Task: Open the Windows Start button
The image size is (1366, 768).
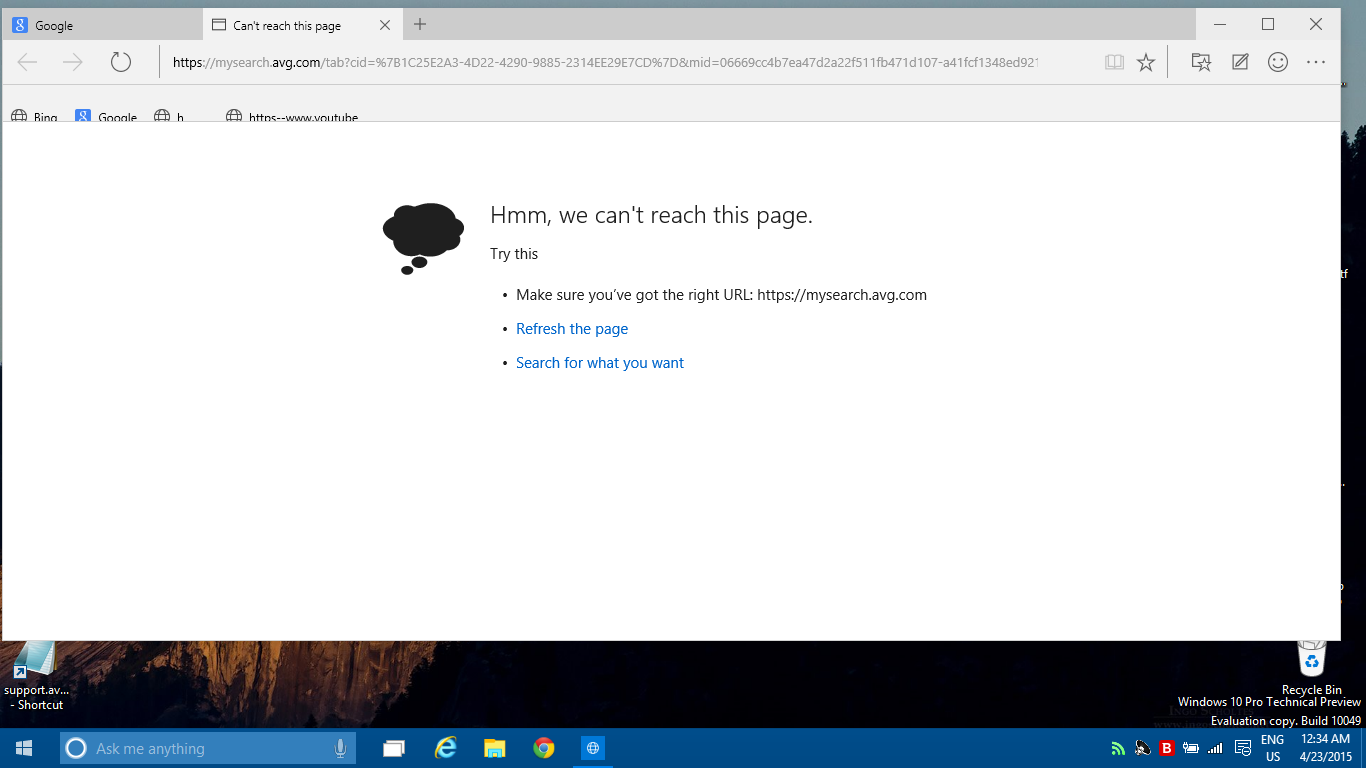Action: (24, 748)
